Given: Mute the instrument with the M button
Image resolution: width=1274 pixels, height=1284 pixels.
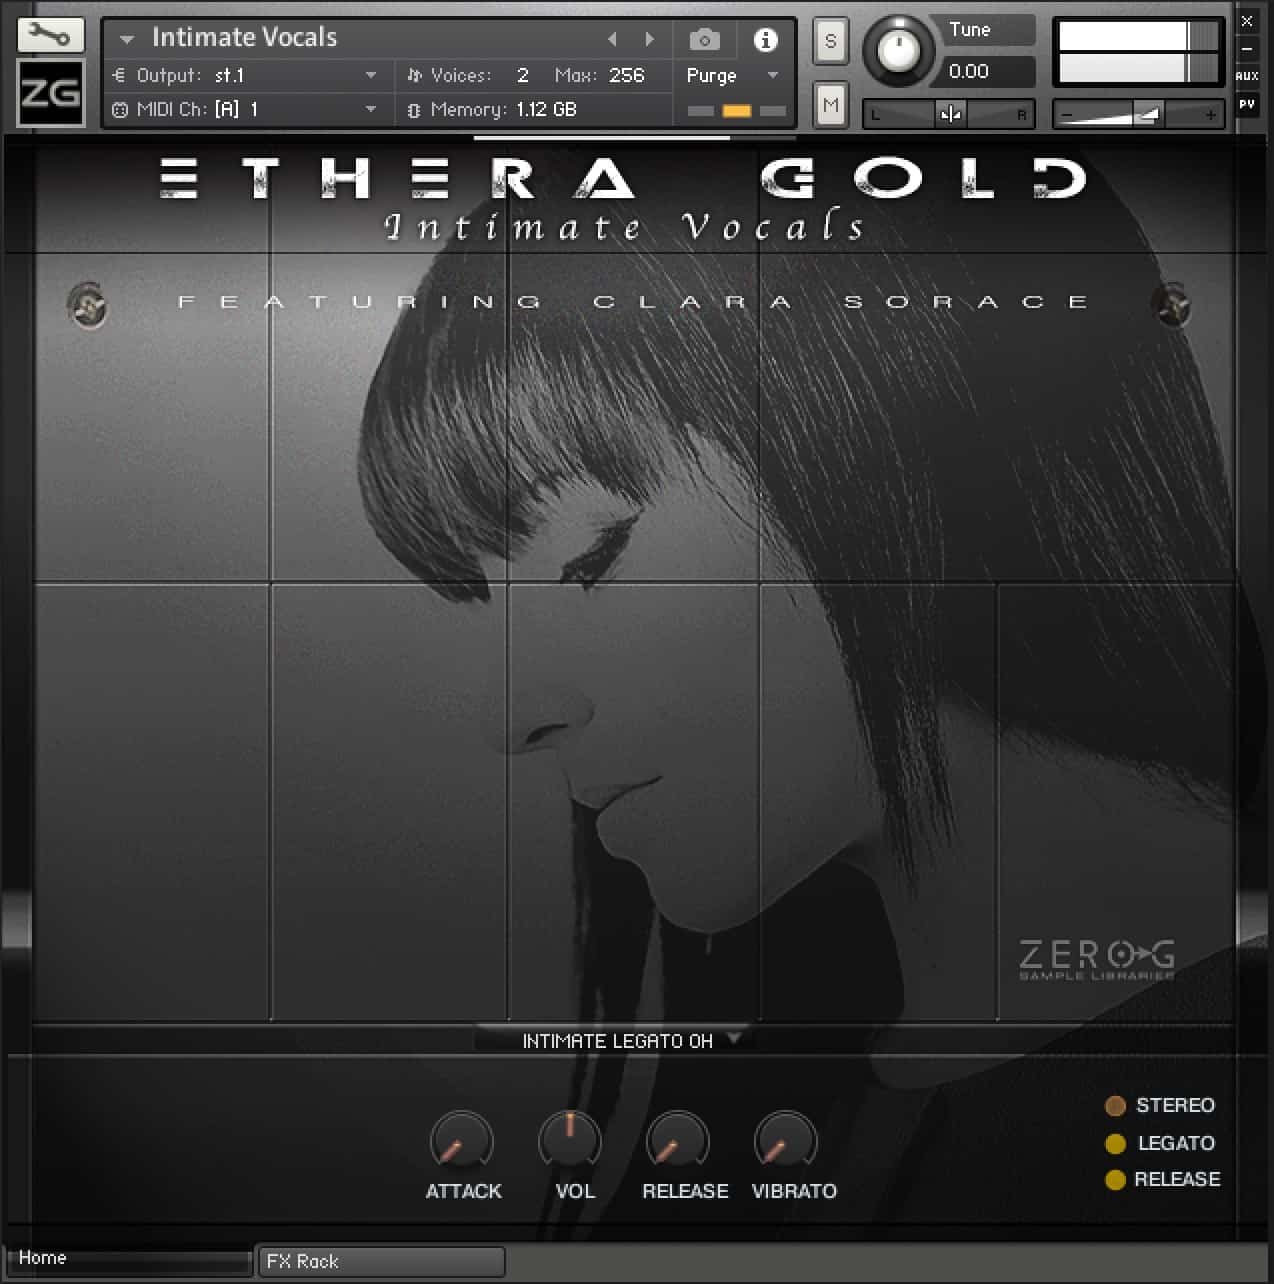Looking at the screenshot, I should point(830,104).
